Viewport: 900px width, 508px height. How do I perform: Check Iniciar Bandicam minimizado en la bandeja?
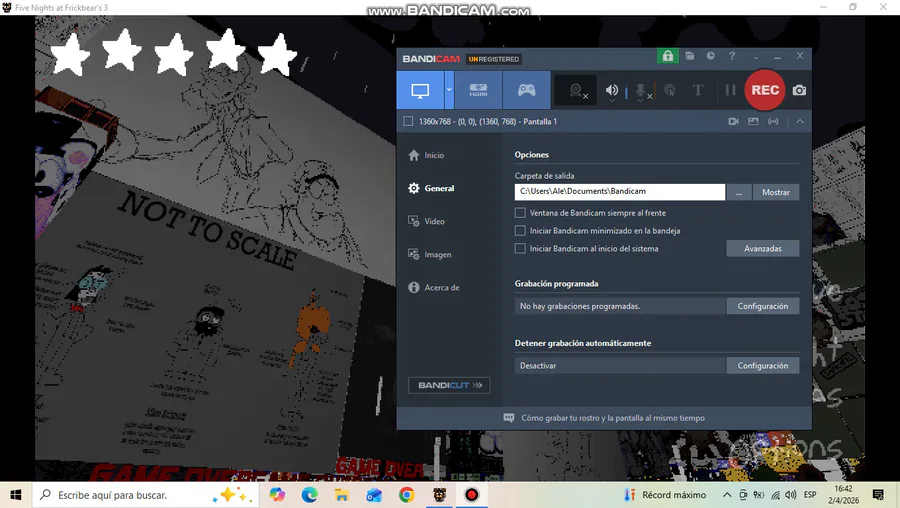(x=520, y=231)
